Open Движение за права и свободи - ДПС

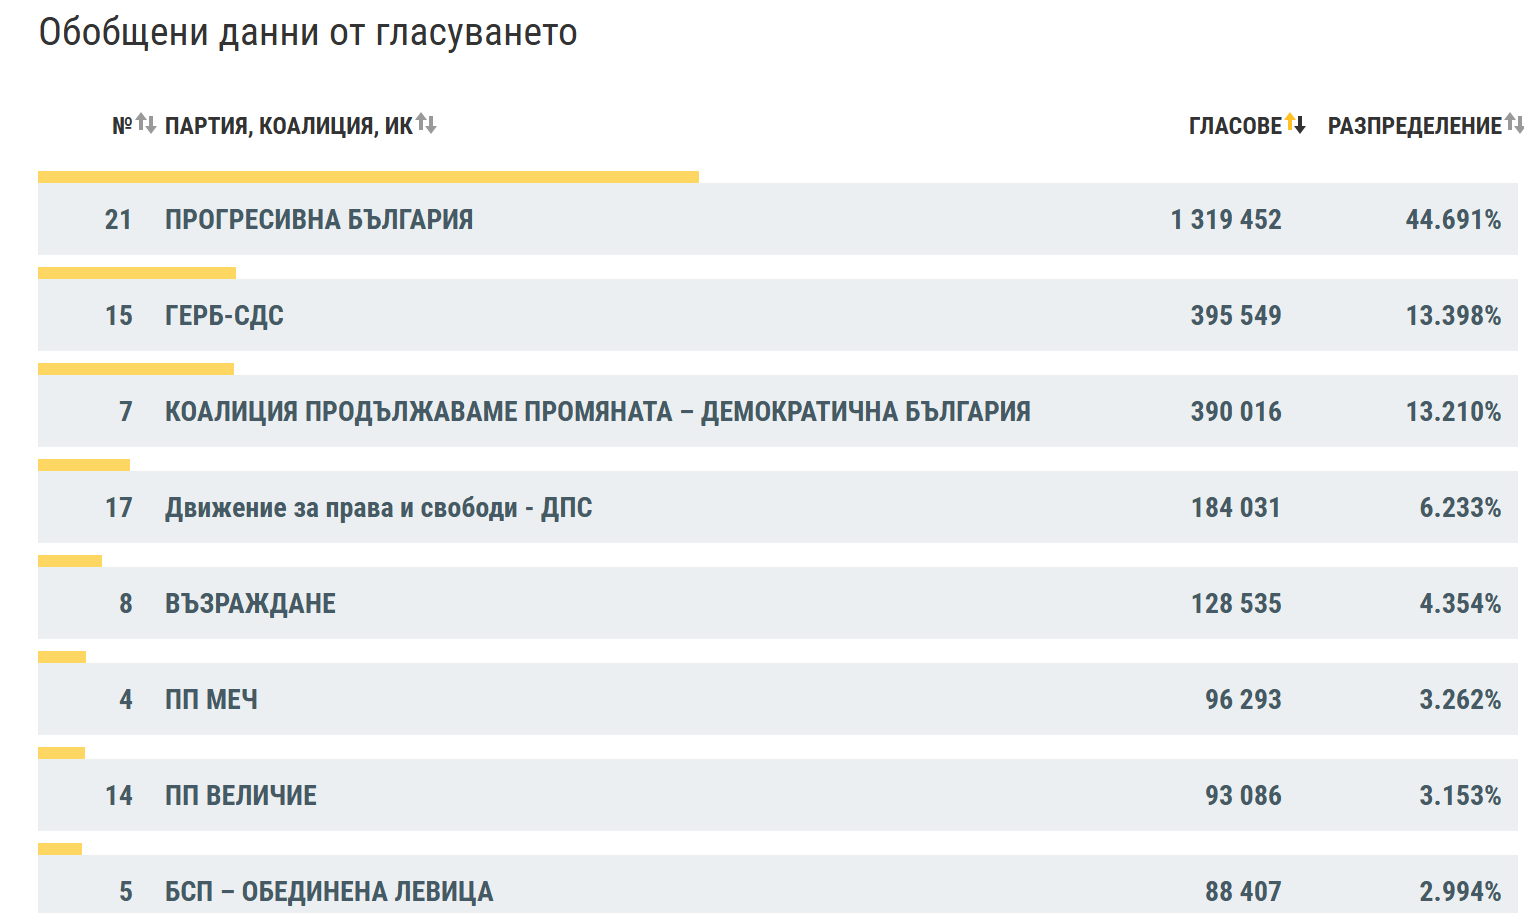[778, 507]
